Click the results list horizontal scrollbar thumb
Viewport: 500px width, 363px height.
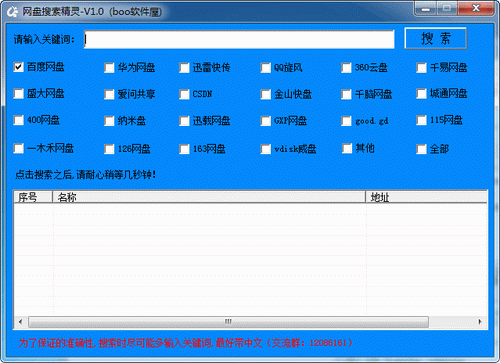228,322
